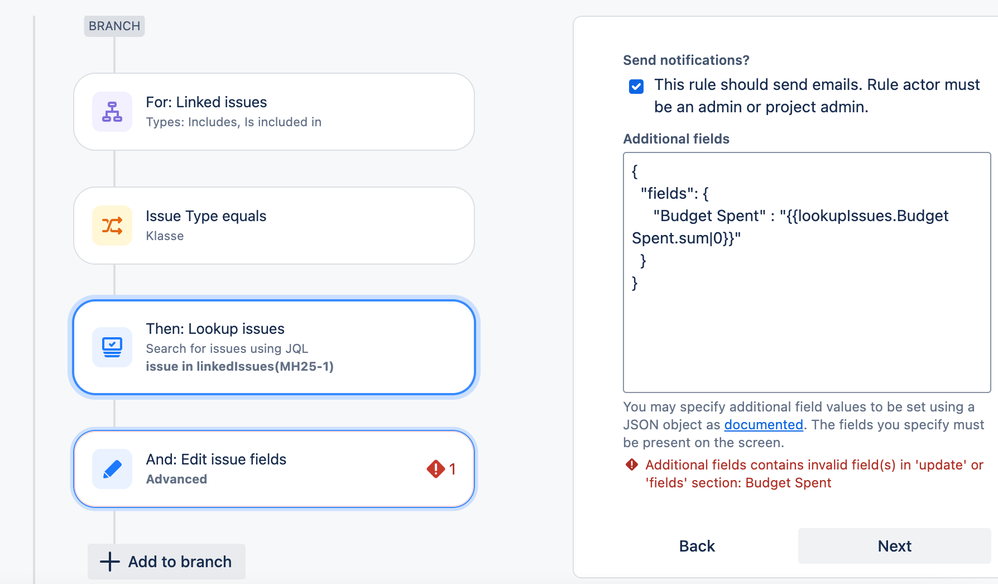This screenshot has width=998, height=584.
Task: Uncheck the send emails checkbox
Action: pos(636,86)
